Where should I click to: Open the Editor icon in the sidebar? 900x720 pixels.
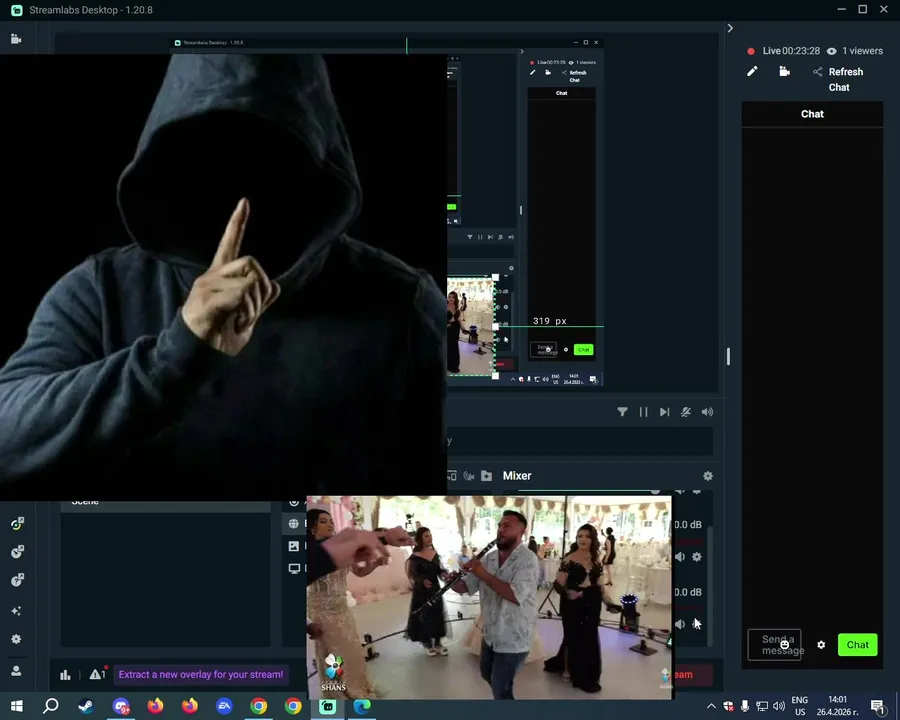(x=16, y=39)
